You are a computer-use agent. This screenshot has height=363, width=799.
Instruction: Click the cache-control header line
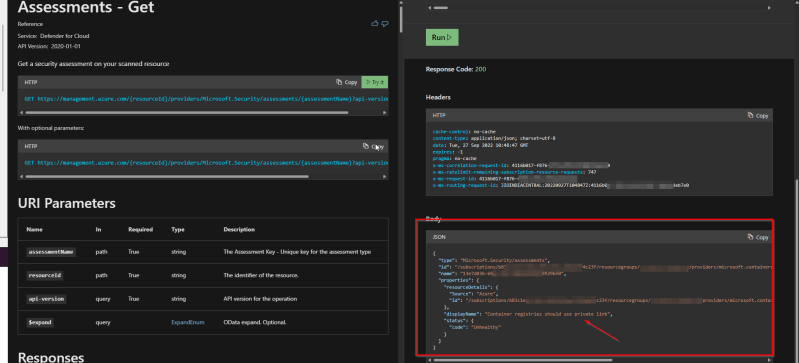[x=464, y=132]
